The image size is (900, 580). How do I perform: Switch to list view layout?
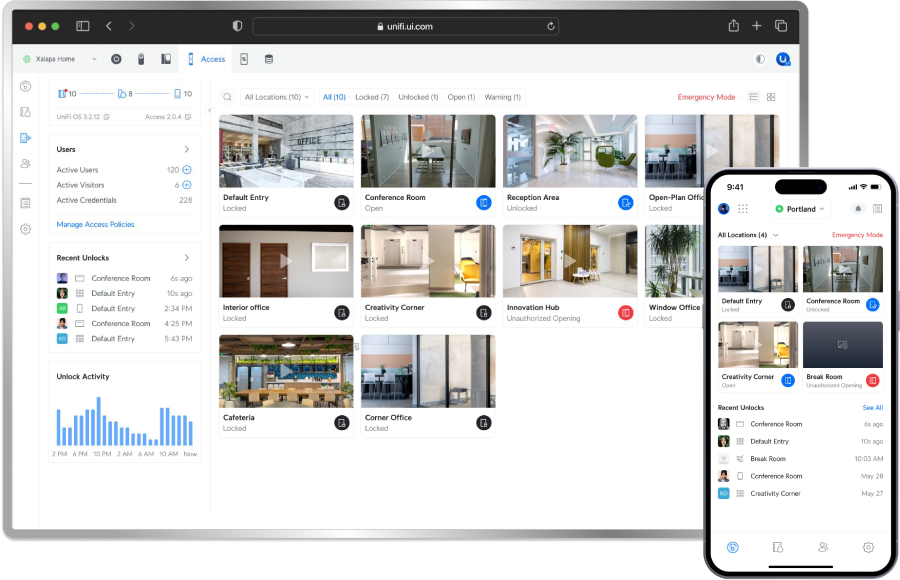(753, 97)
